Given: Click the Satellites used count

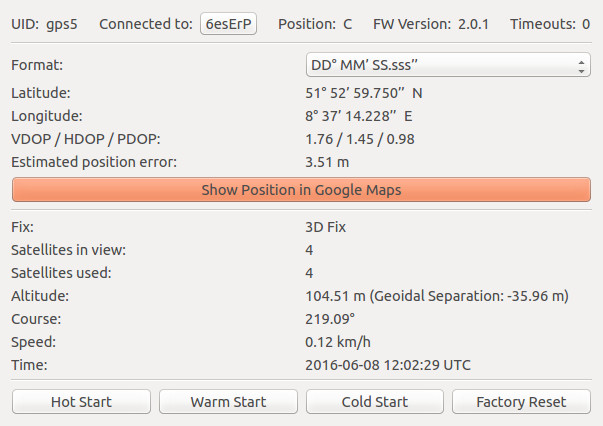Looking at the screenshot, I should coord(309,273).
